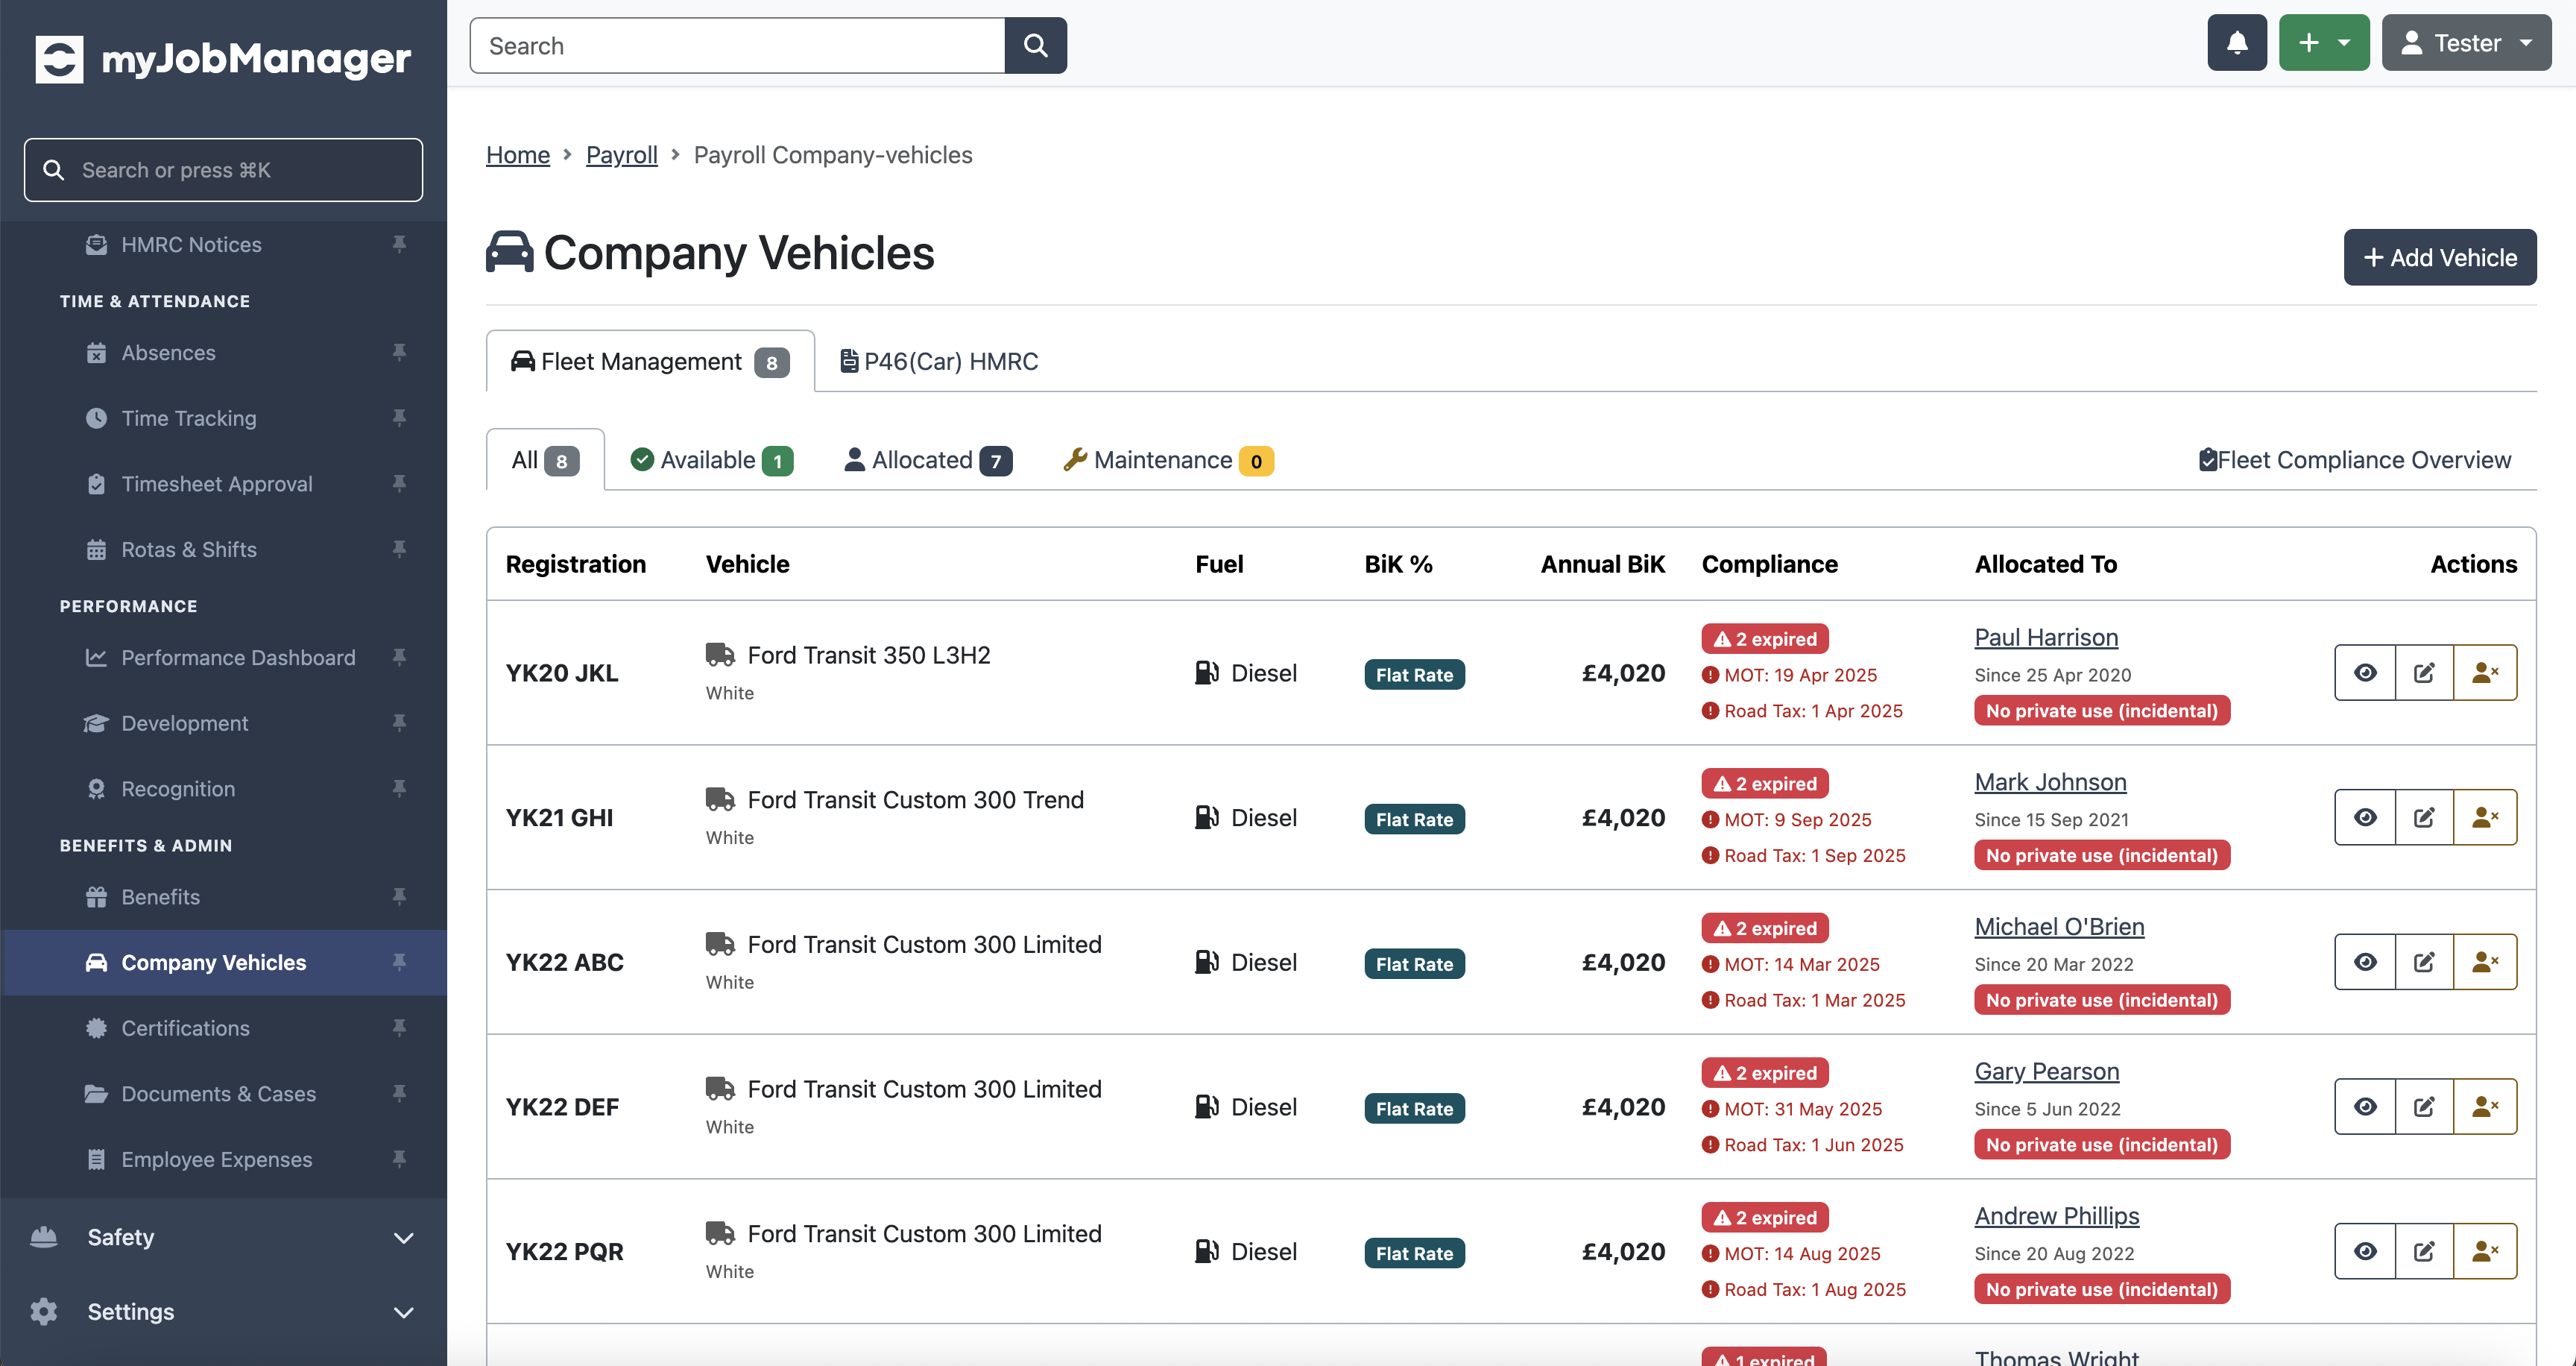View vehicle YK22 PQR details eye icon
Screen dimensions: 2576x1366
point(2365,1252)
